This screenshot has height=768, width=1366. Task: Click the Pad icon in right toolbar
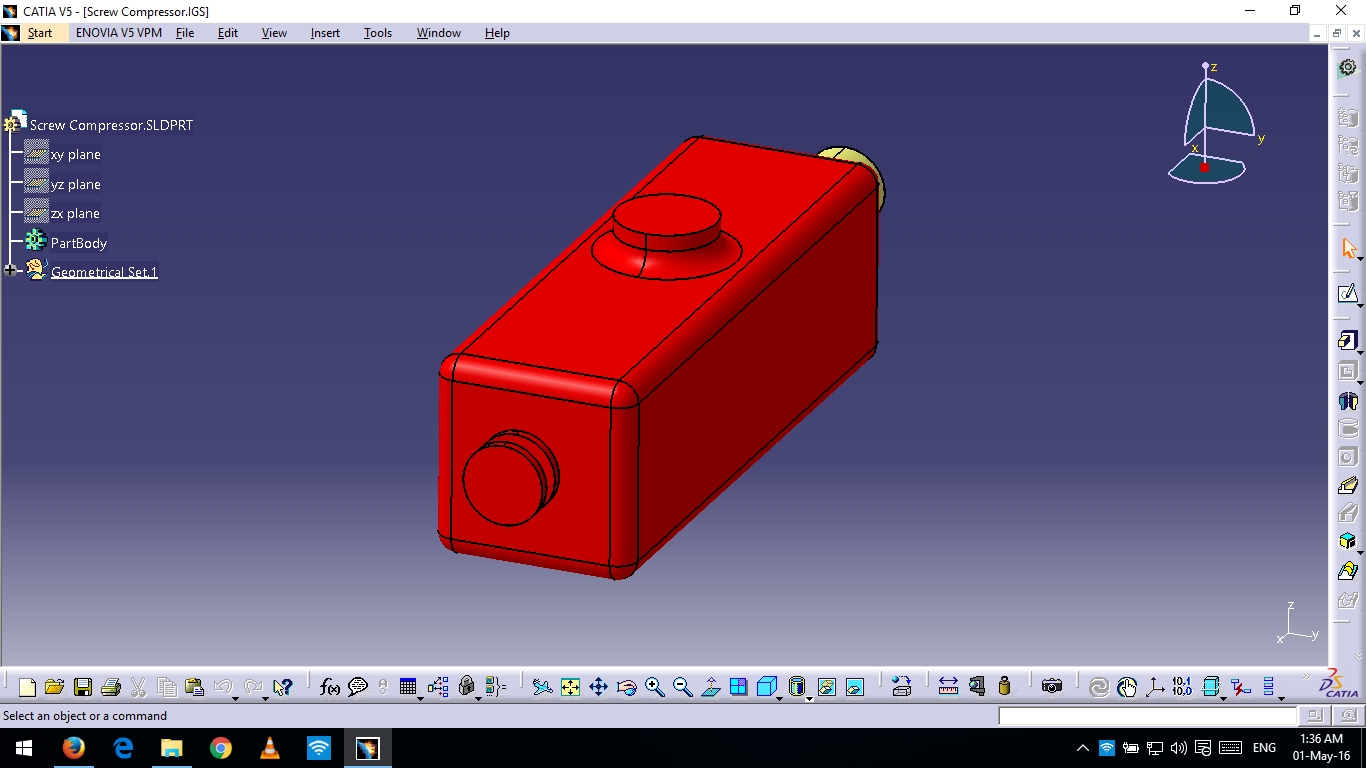tap(1347, 341)
